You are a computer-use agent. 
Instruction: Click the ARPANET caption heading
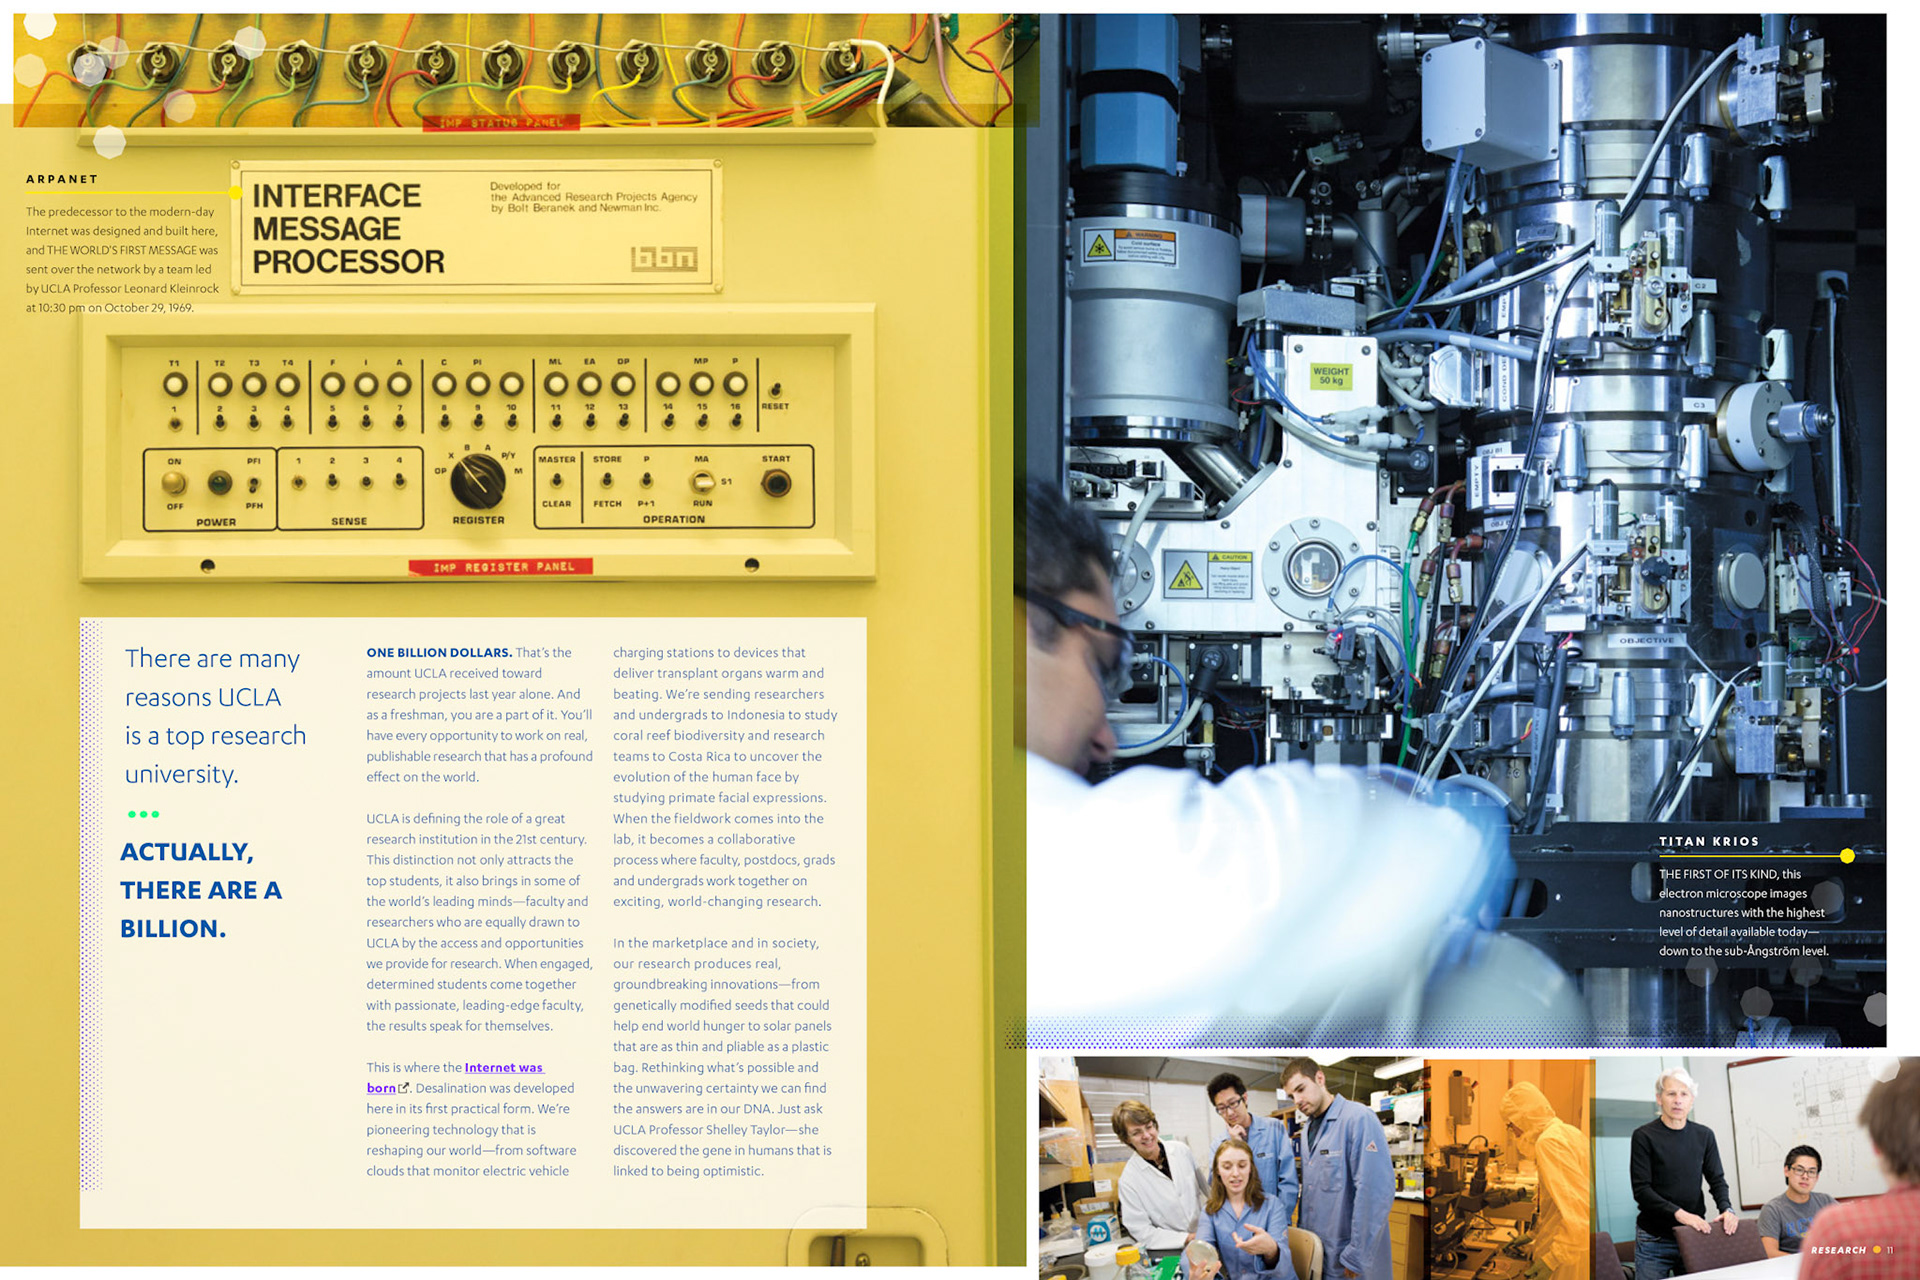(x=62, y=179)
